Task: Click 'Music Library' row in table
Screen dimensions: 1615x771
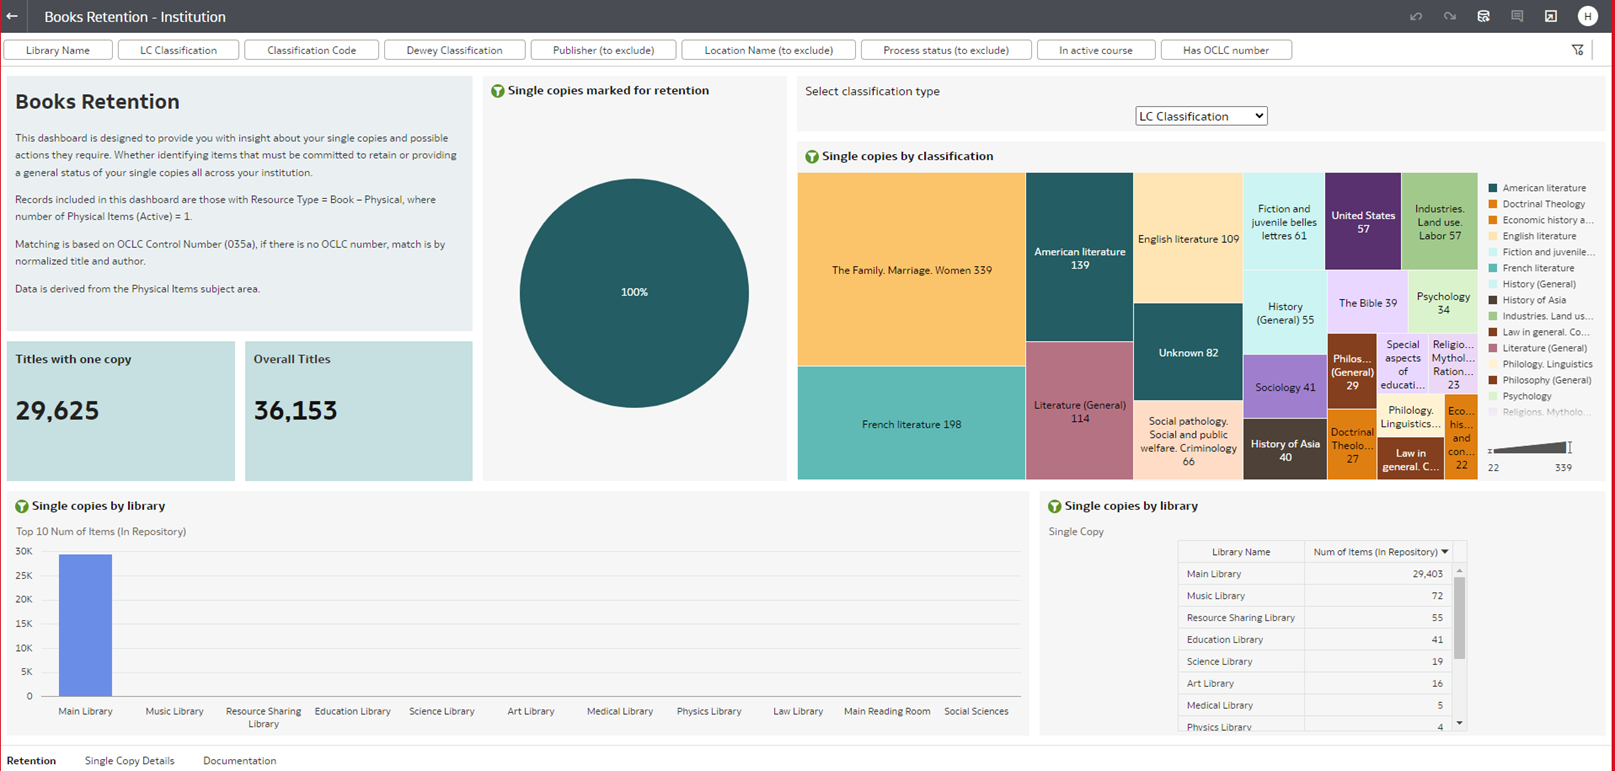Action: point(1315,596)
